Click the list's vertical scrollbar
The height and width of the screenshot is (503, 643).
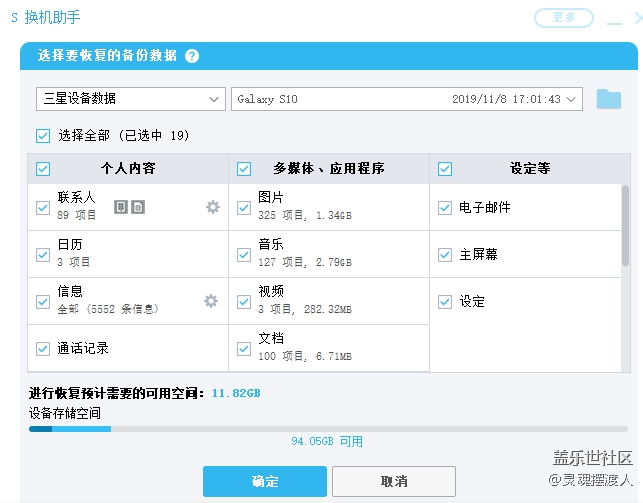pos(625,230)
